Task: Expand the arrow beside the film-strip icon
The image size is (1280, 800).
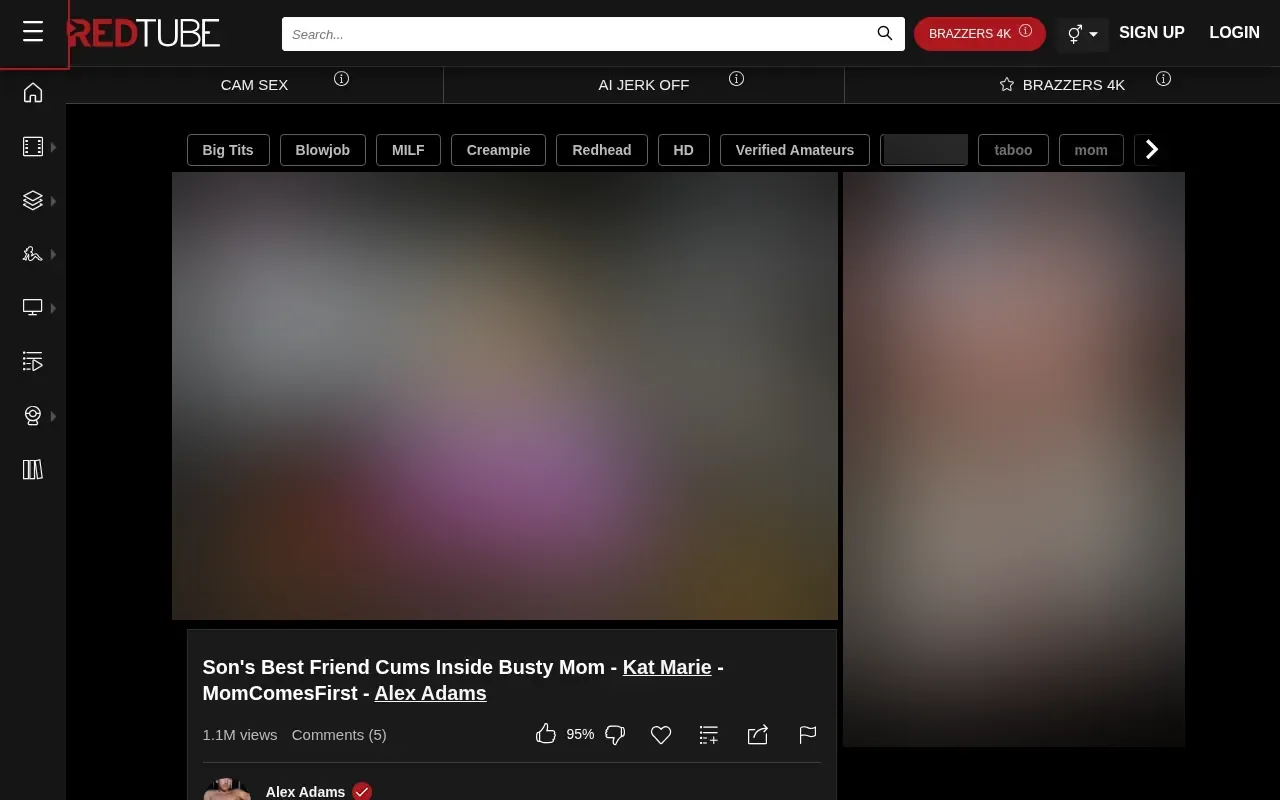Action: pos(53,147)
